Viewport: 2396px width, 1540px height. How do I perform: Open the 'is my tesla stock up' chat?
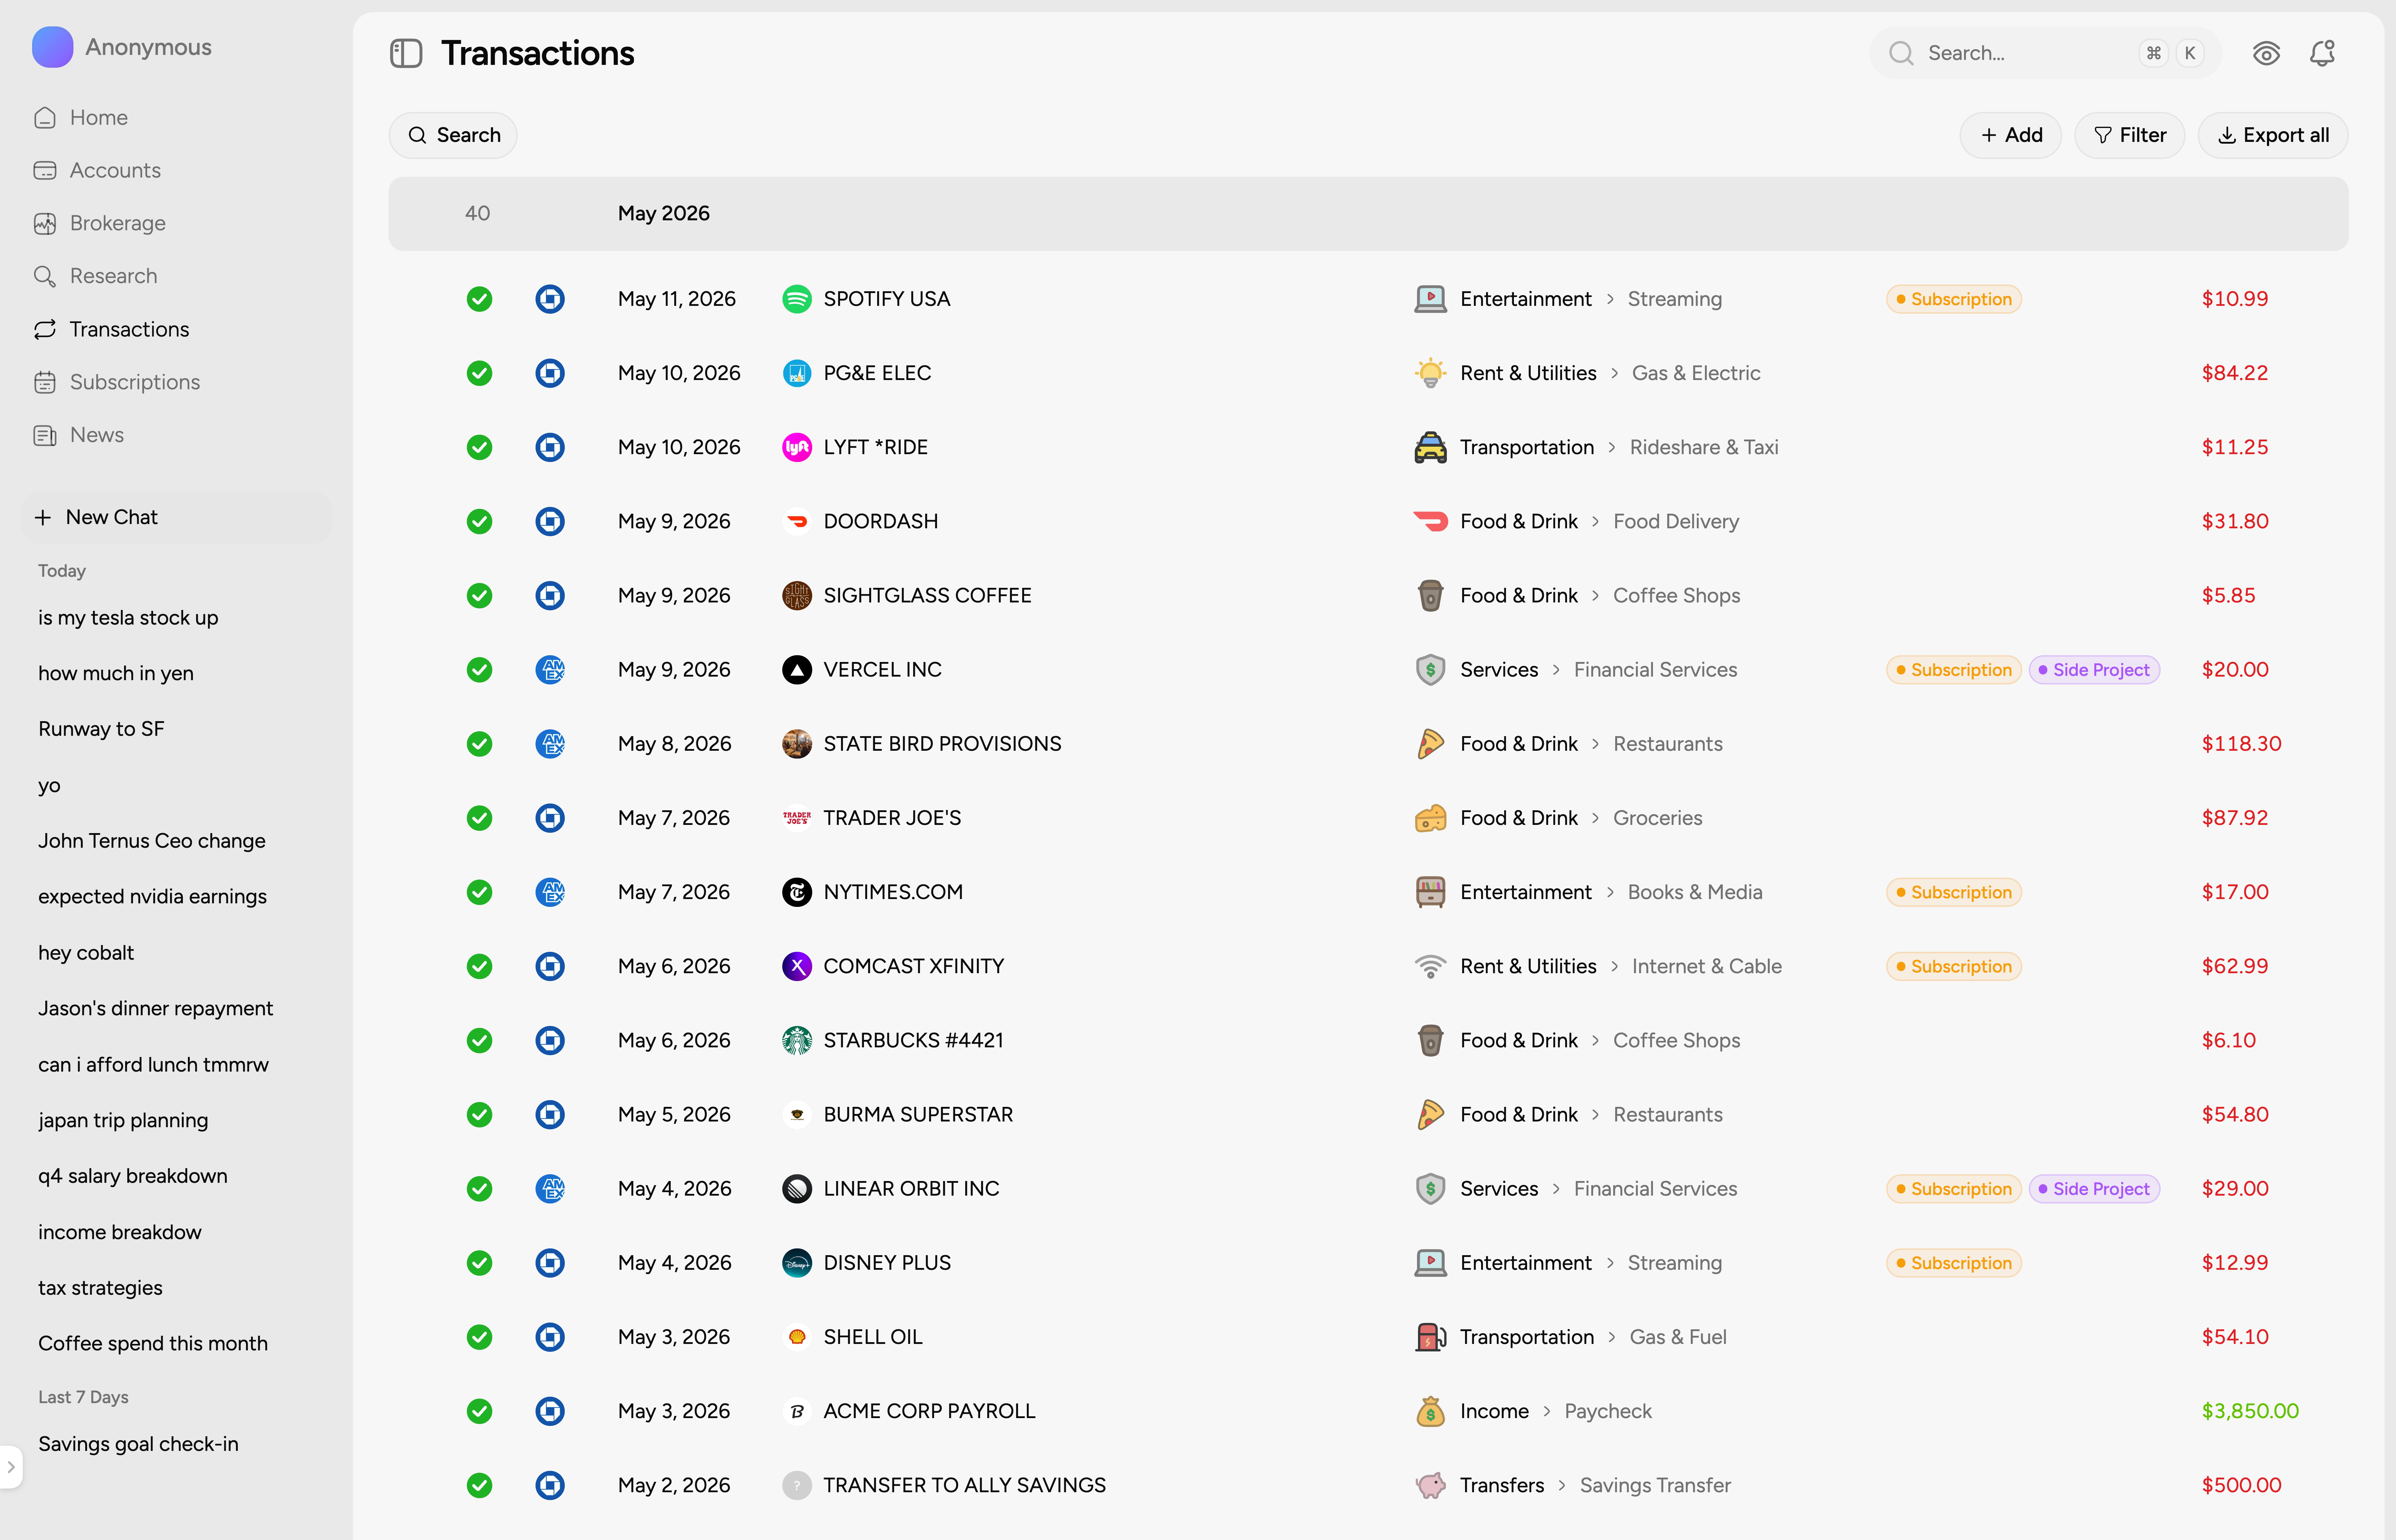point(128,618)
